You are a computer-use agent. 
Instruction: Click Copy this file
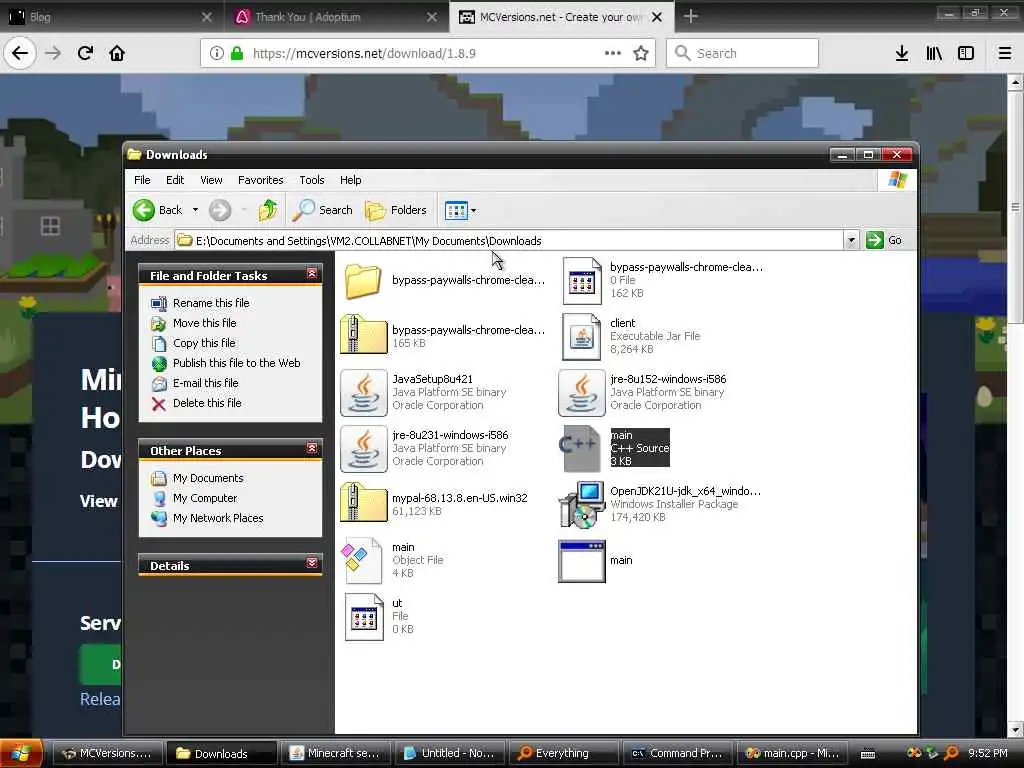[204, 344]
